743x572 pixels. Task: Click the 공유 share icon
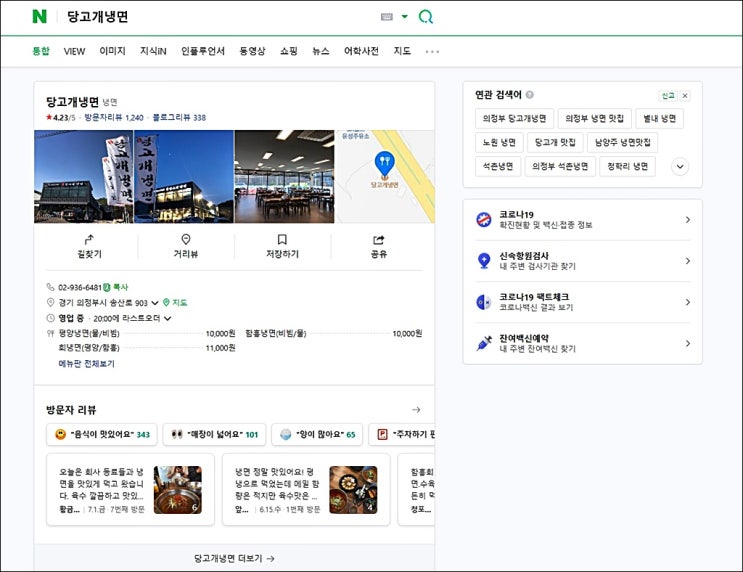pos(379,240)
